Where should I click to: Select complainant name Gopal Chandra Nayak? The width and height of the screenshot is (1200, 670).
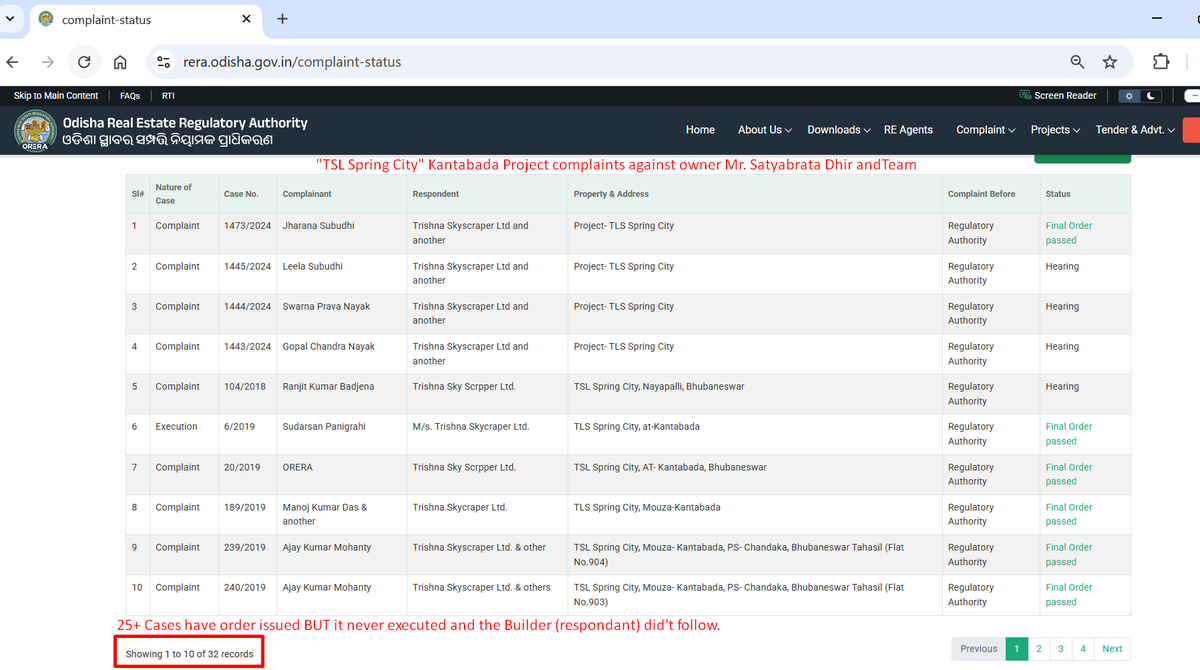[329, 346]
